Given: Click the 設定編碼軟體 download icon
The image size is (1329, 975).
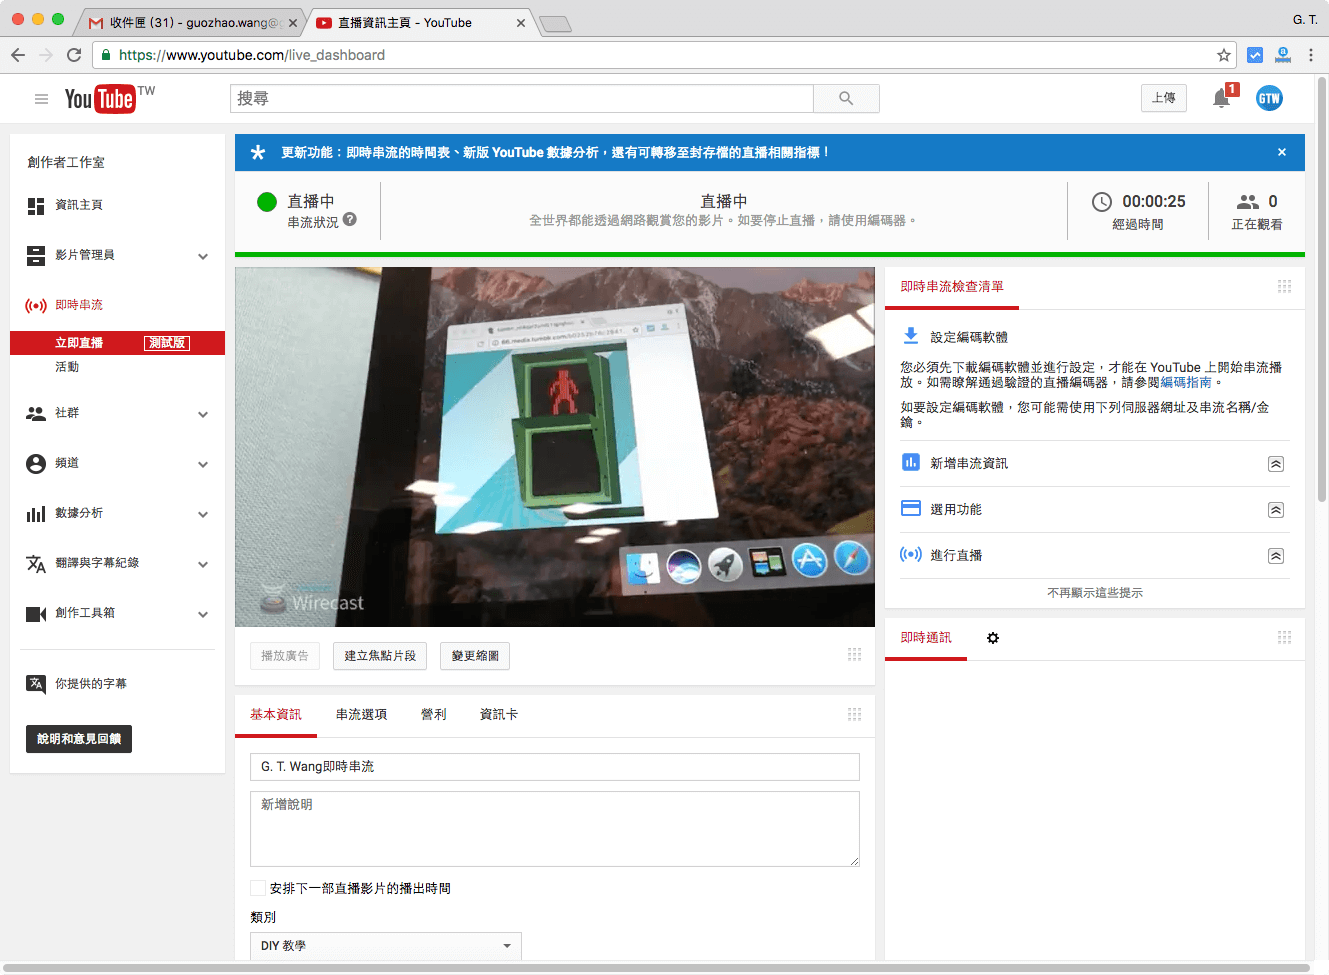Looking at the screenshot, I should (x=908, y=335).
